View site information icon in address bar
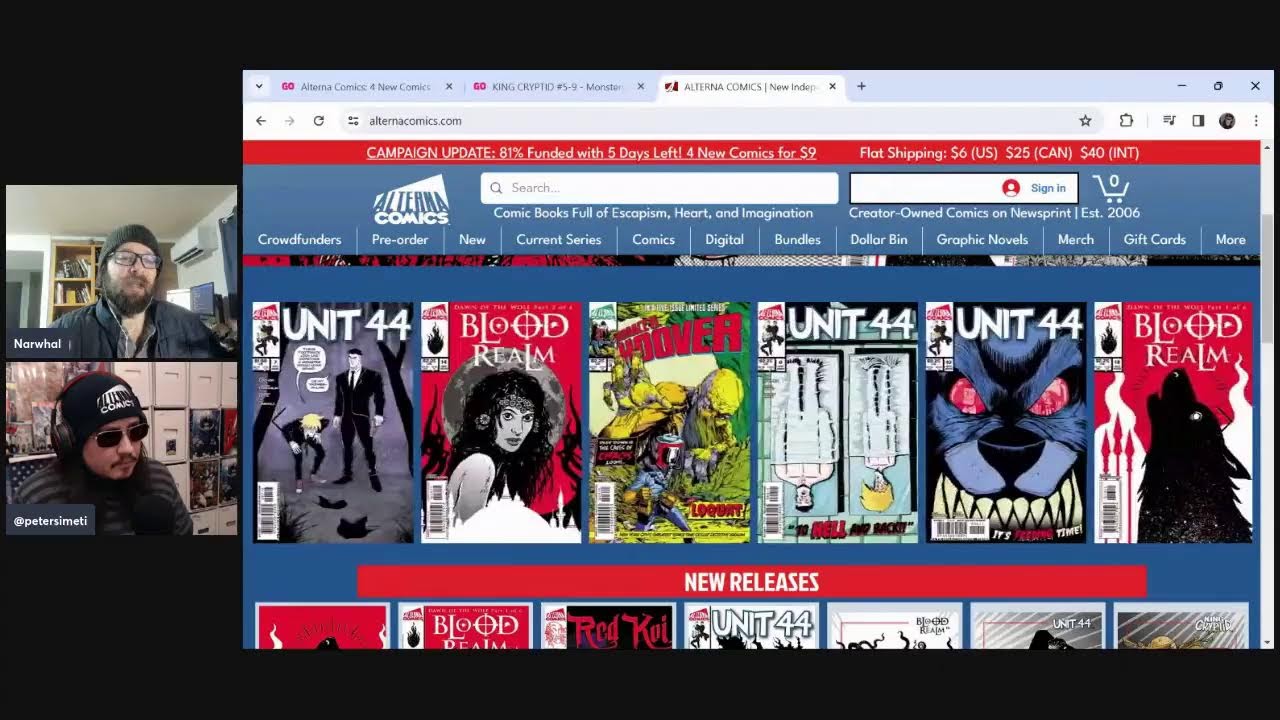The image size is (1280, 720). coord(353,121)
